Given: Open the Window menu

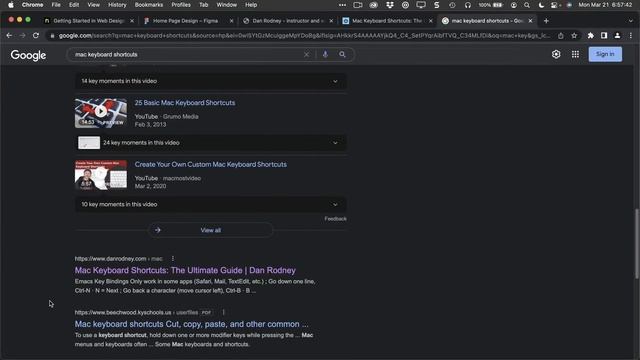Looking at the screenshot, I should tap(227, 5).
